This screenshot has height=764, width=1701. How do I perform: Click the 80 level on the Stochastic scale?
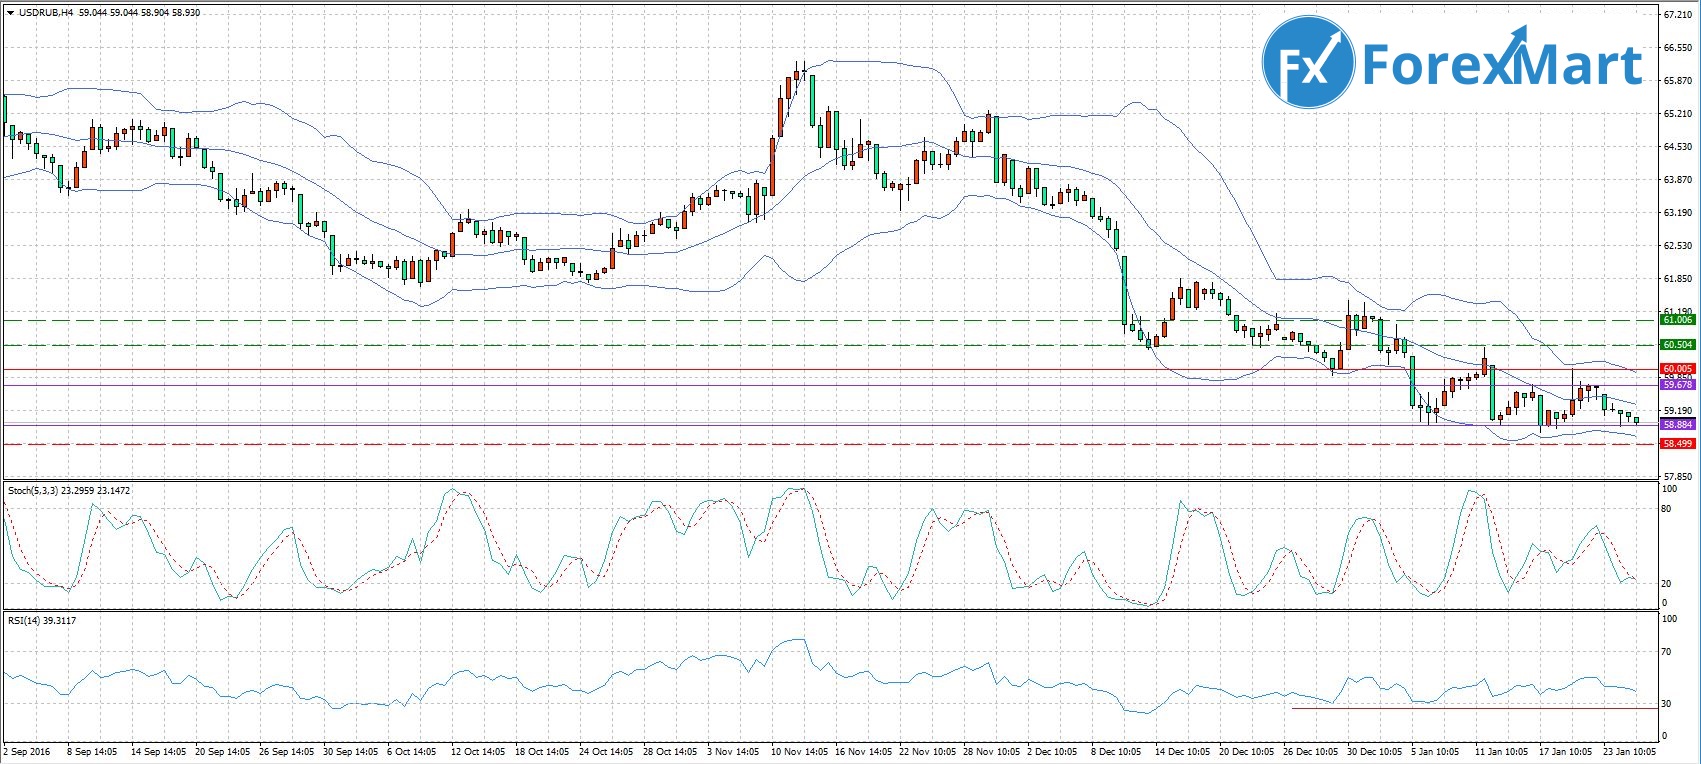(1667, 509)
